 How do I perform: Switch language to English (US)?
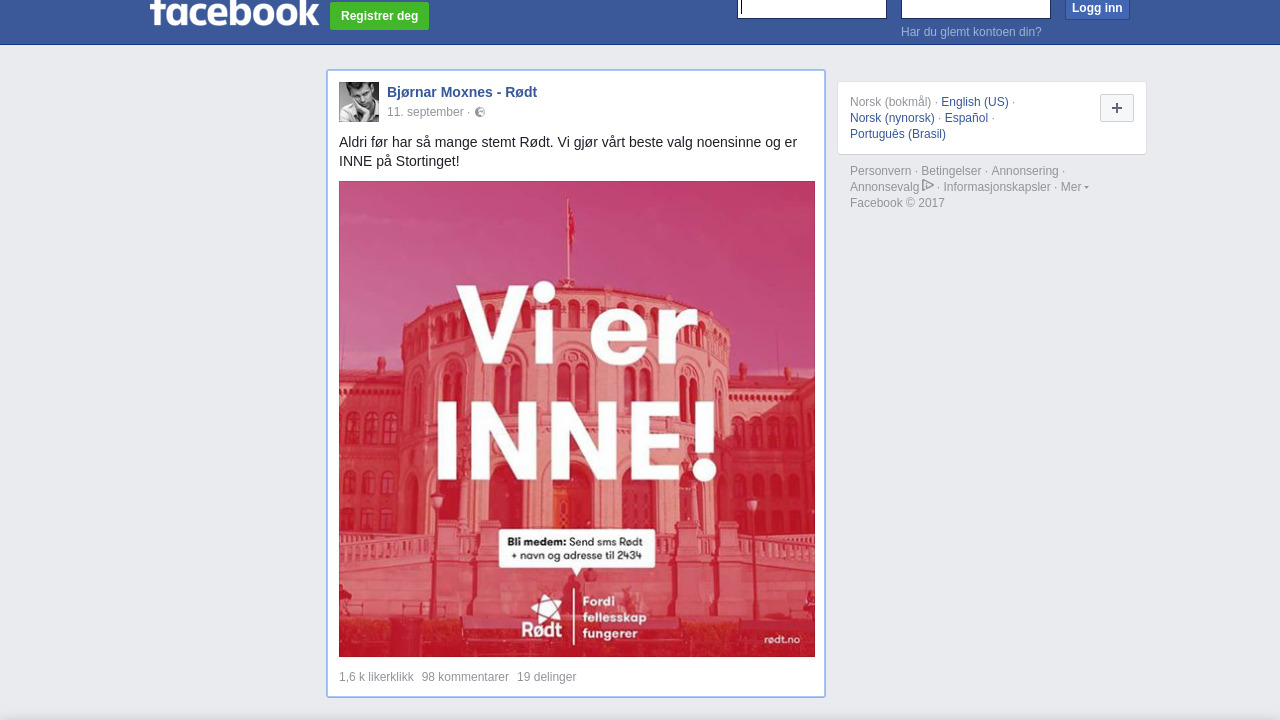975,102
